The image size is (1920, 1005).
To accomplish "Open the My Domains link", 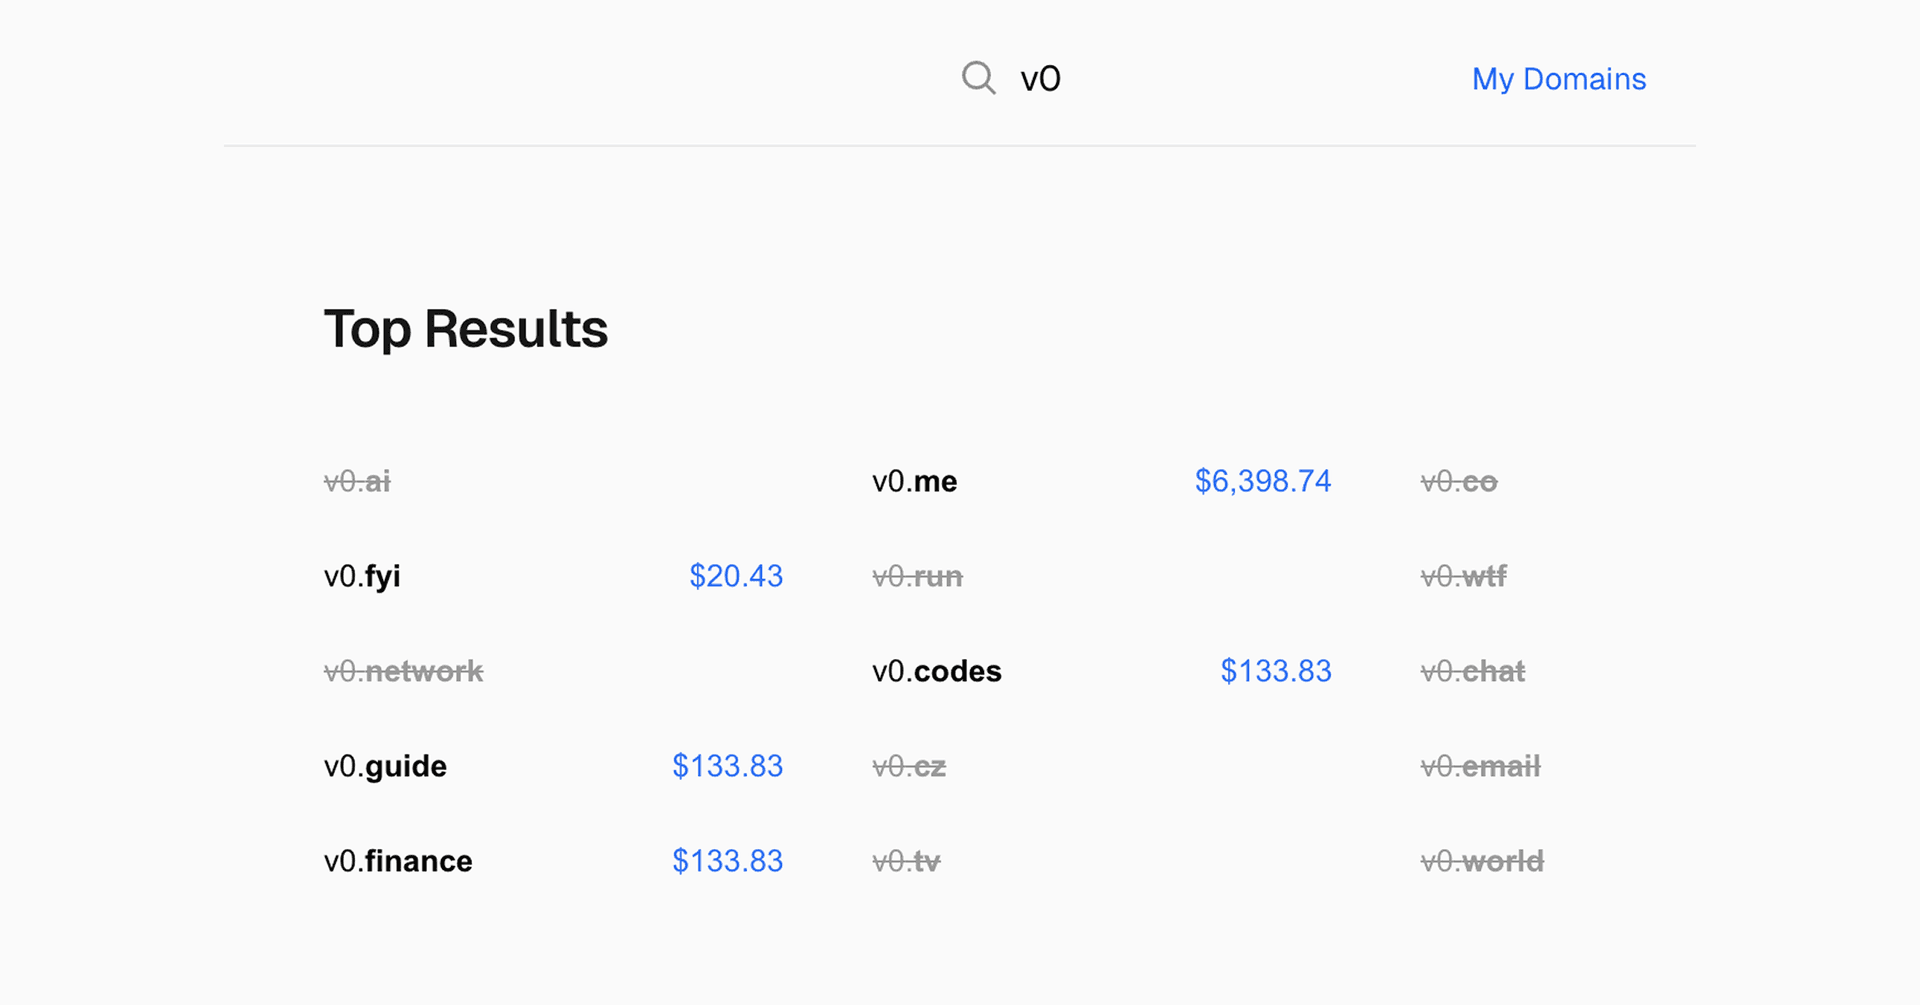I will 1558,79.
